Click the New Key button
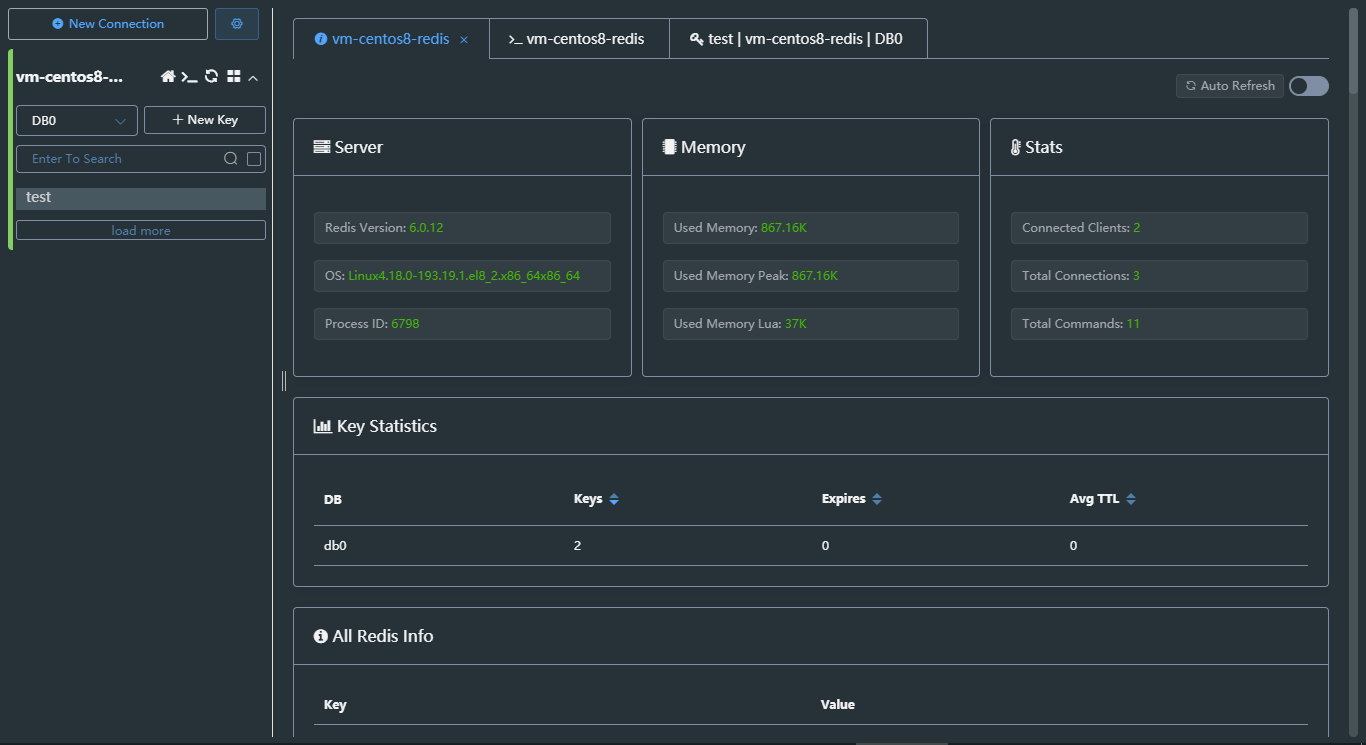This screenshot has height=745, width=1366. pos(205,120)
